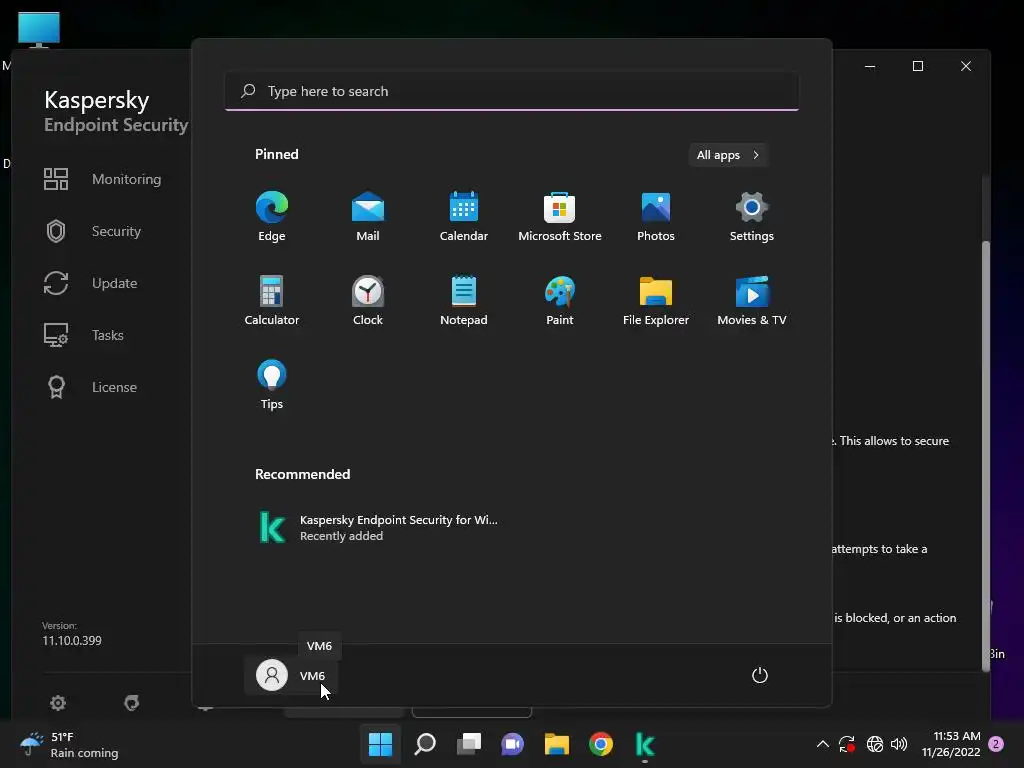This screenshot has width=1024, height=768.
Task: Click the desktop computer icon
Action: 39,30
